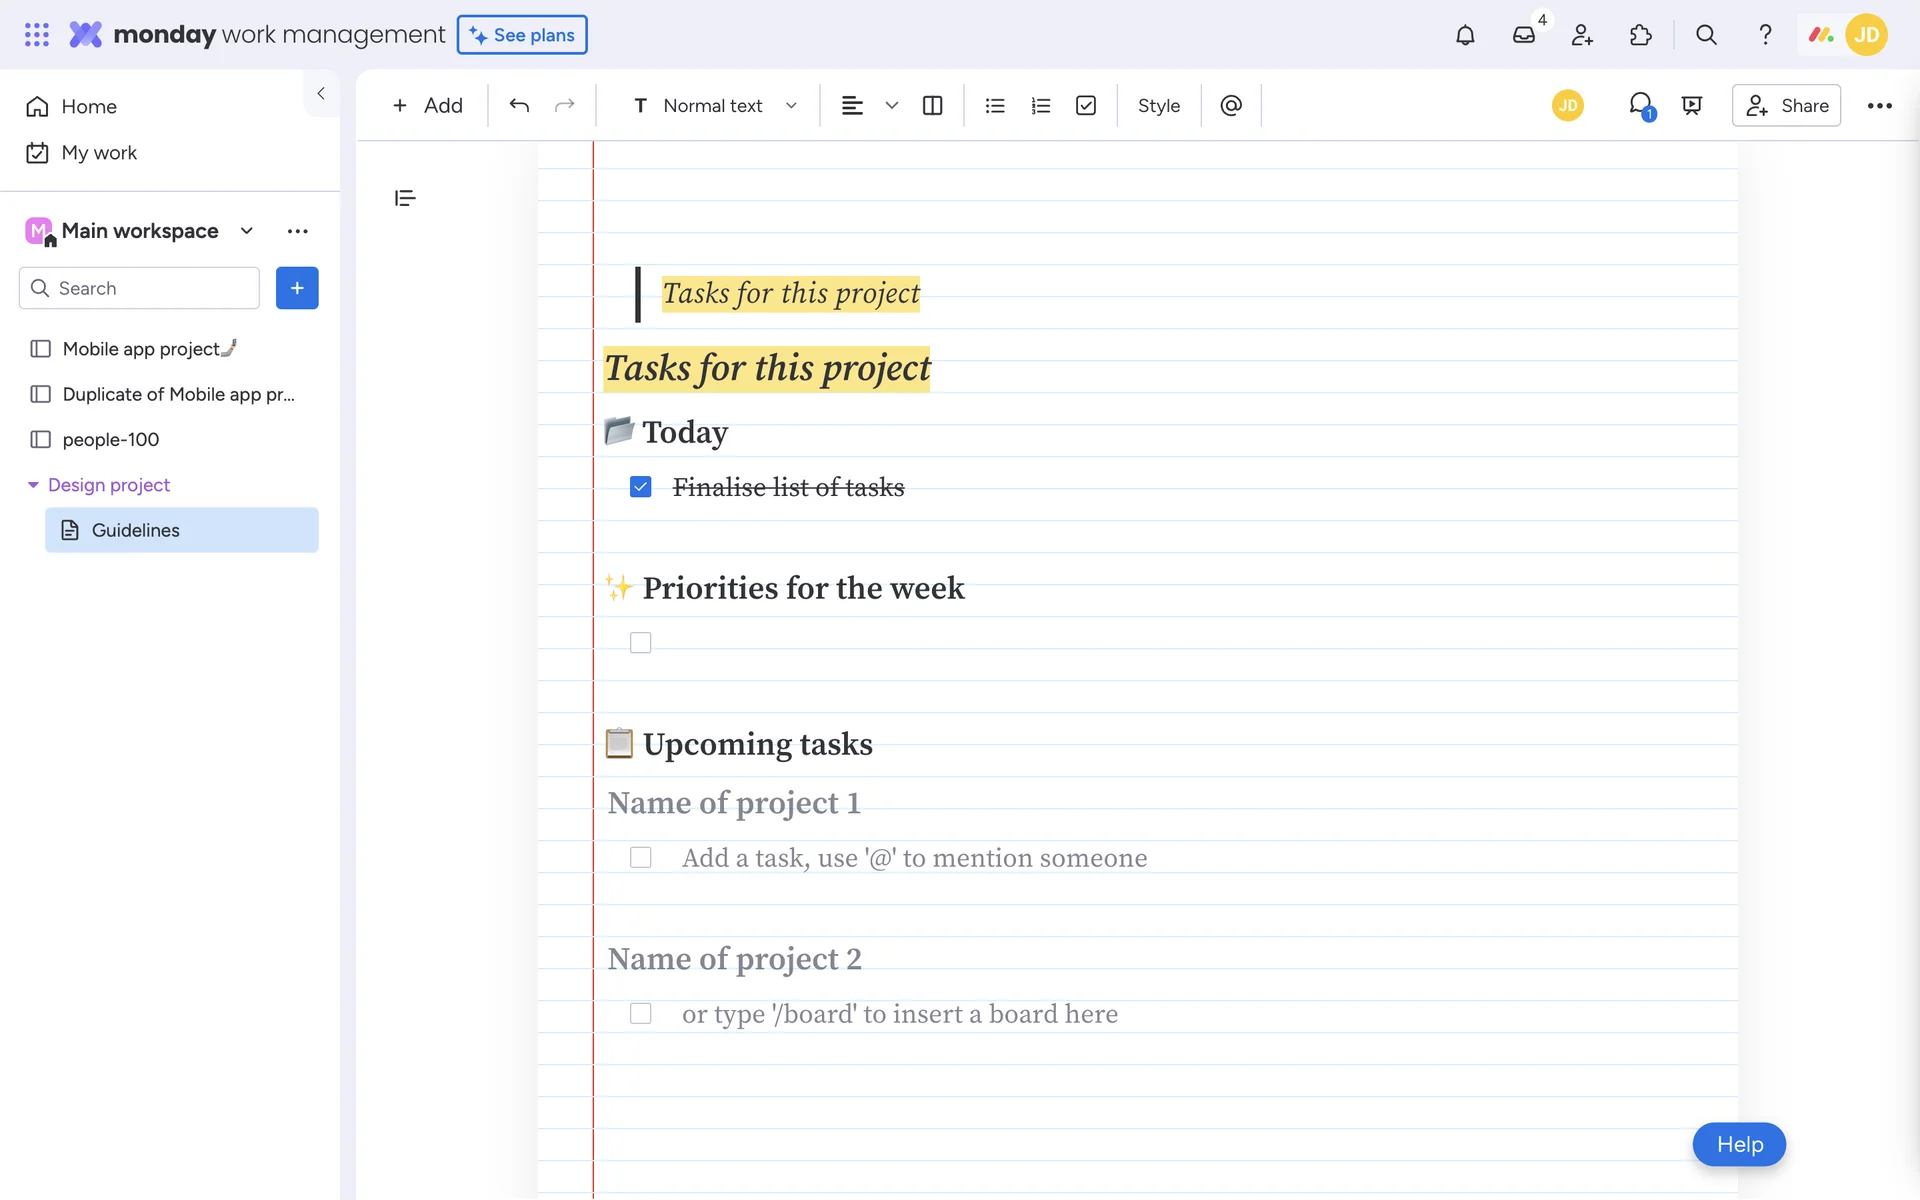Viewport: 1920px width, 1200px height.
Task: Click the undo arrow
Action: tap(519, 106)
